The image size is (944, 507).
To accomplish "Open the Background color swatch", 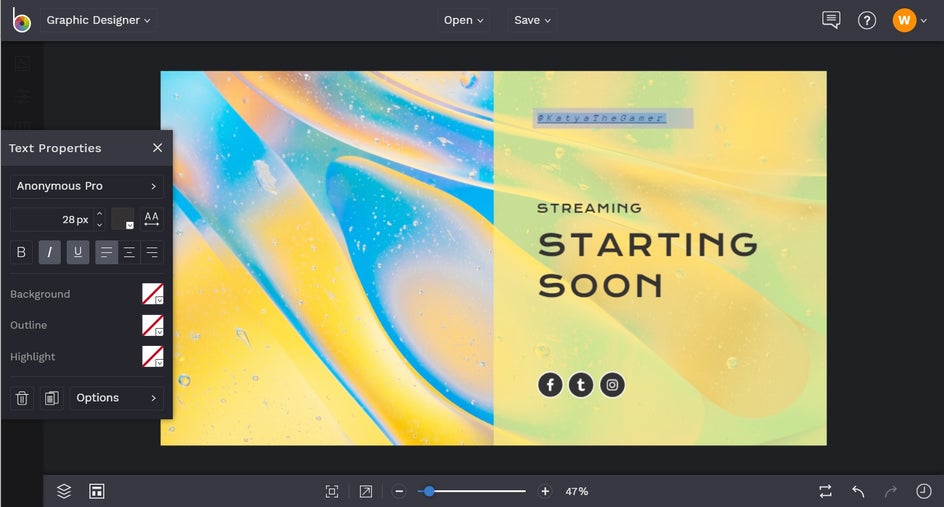I will pyautogui.click(x=152, y=294).
